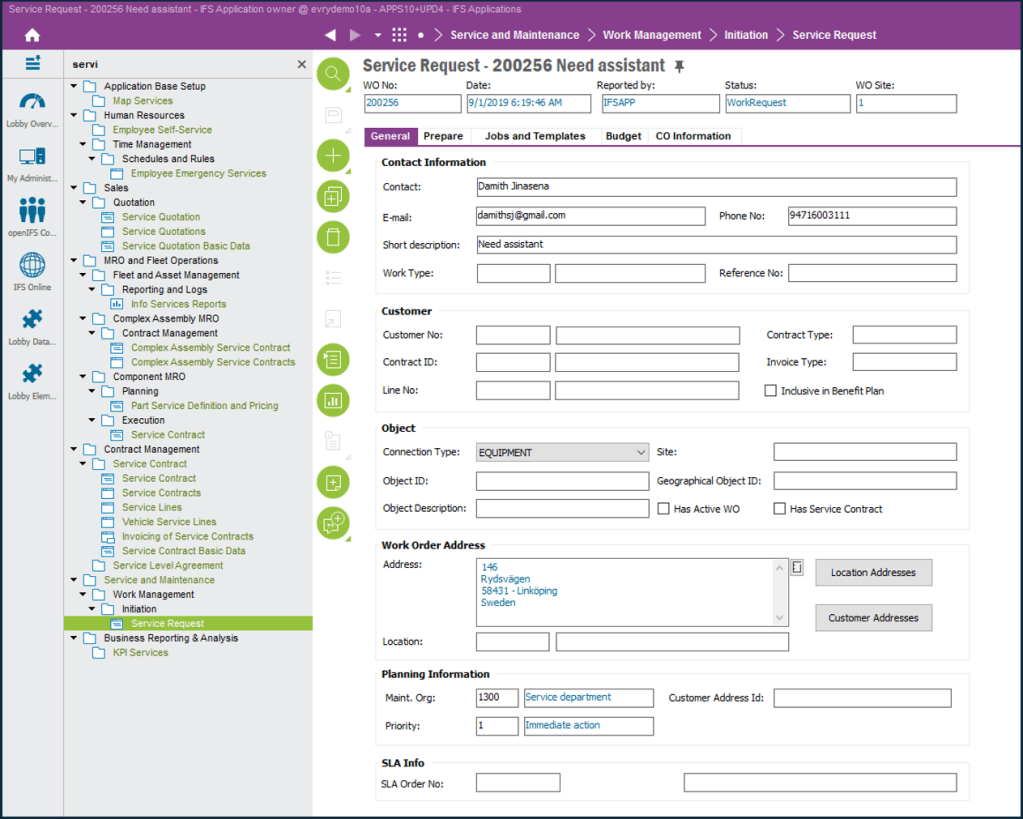
Task: Click the green Duplicate record icon
Action: (x=333, y=197)
